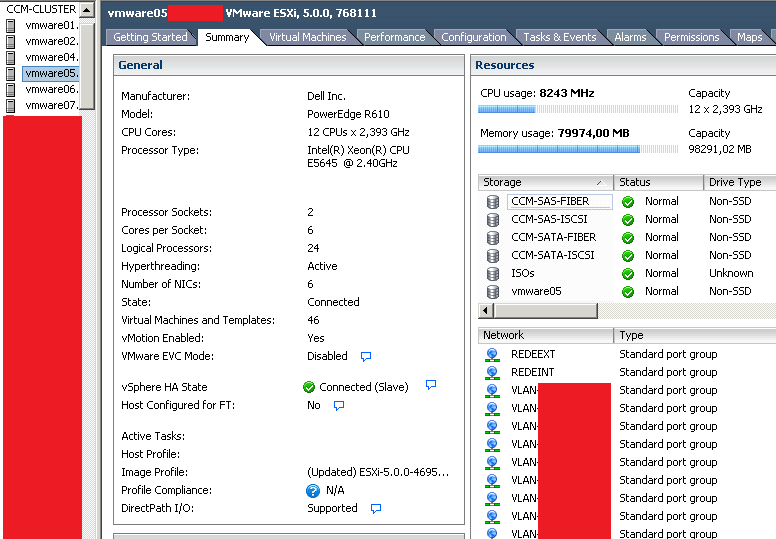Screen dimensions: 776x539
Task: Open the Maps tab
Action: 749,37
